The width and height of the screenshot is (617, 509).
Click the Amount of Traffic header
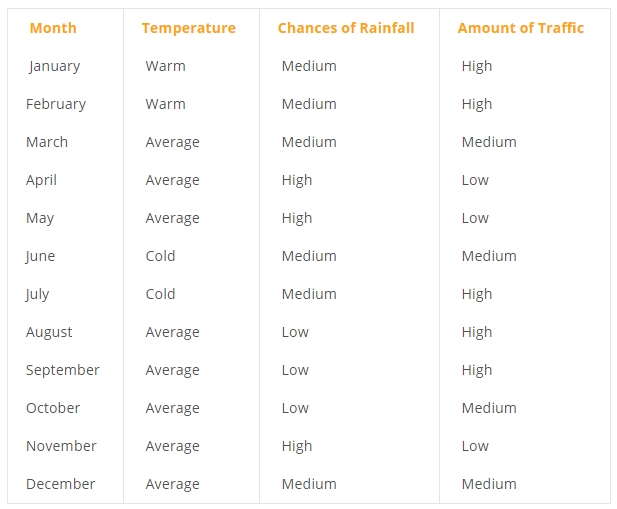(521, 28)
